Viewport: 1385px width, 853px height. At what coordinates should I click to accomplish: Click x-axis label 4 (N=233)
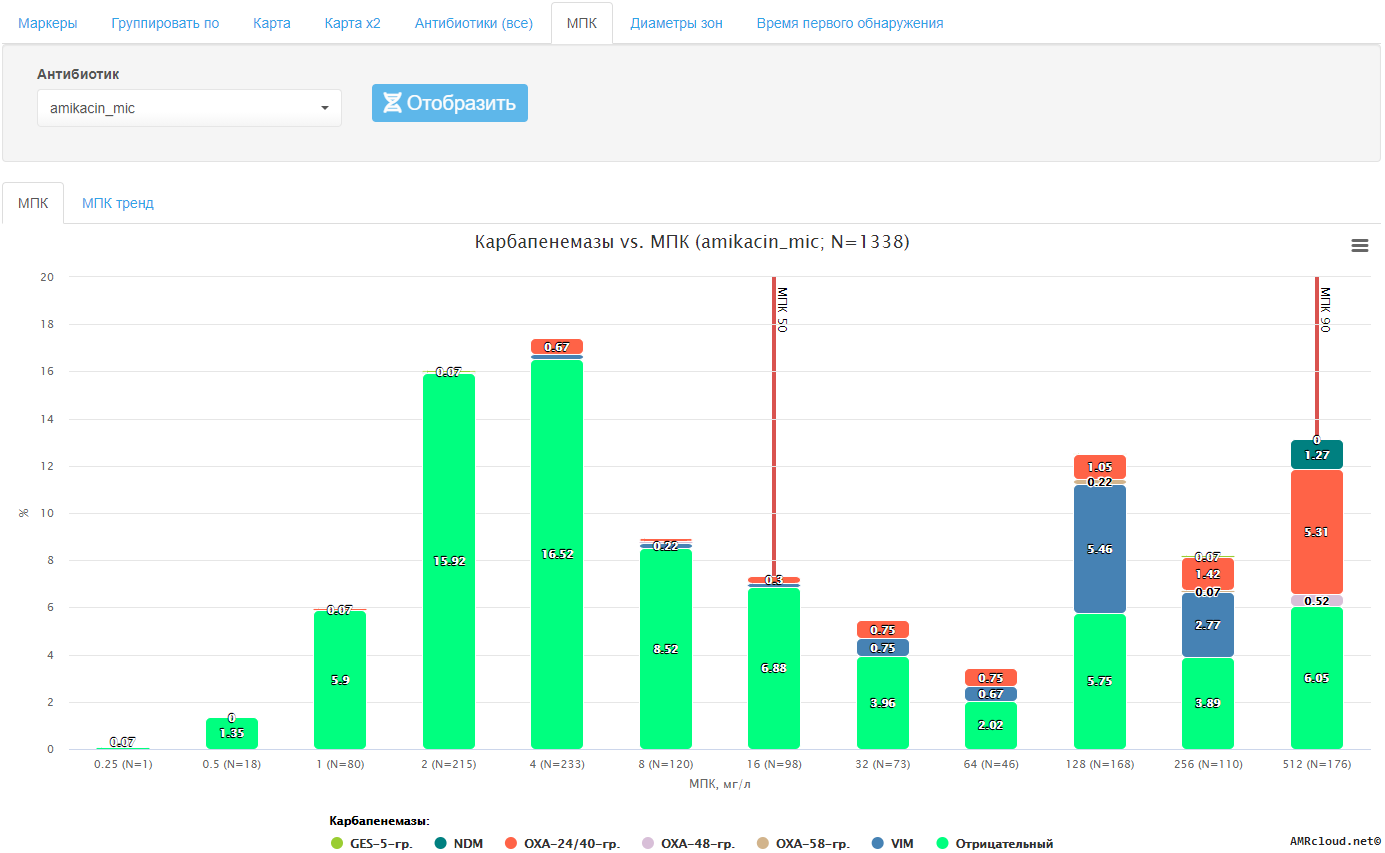pyautogui.click(x=557, y=764)
